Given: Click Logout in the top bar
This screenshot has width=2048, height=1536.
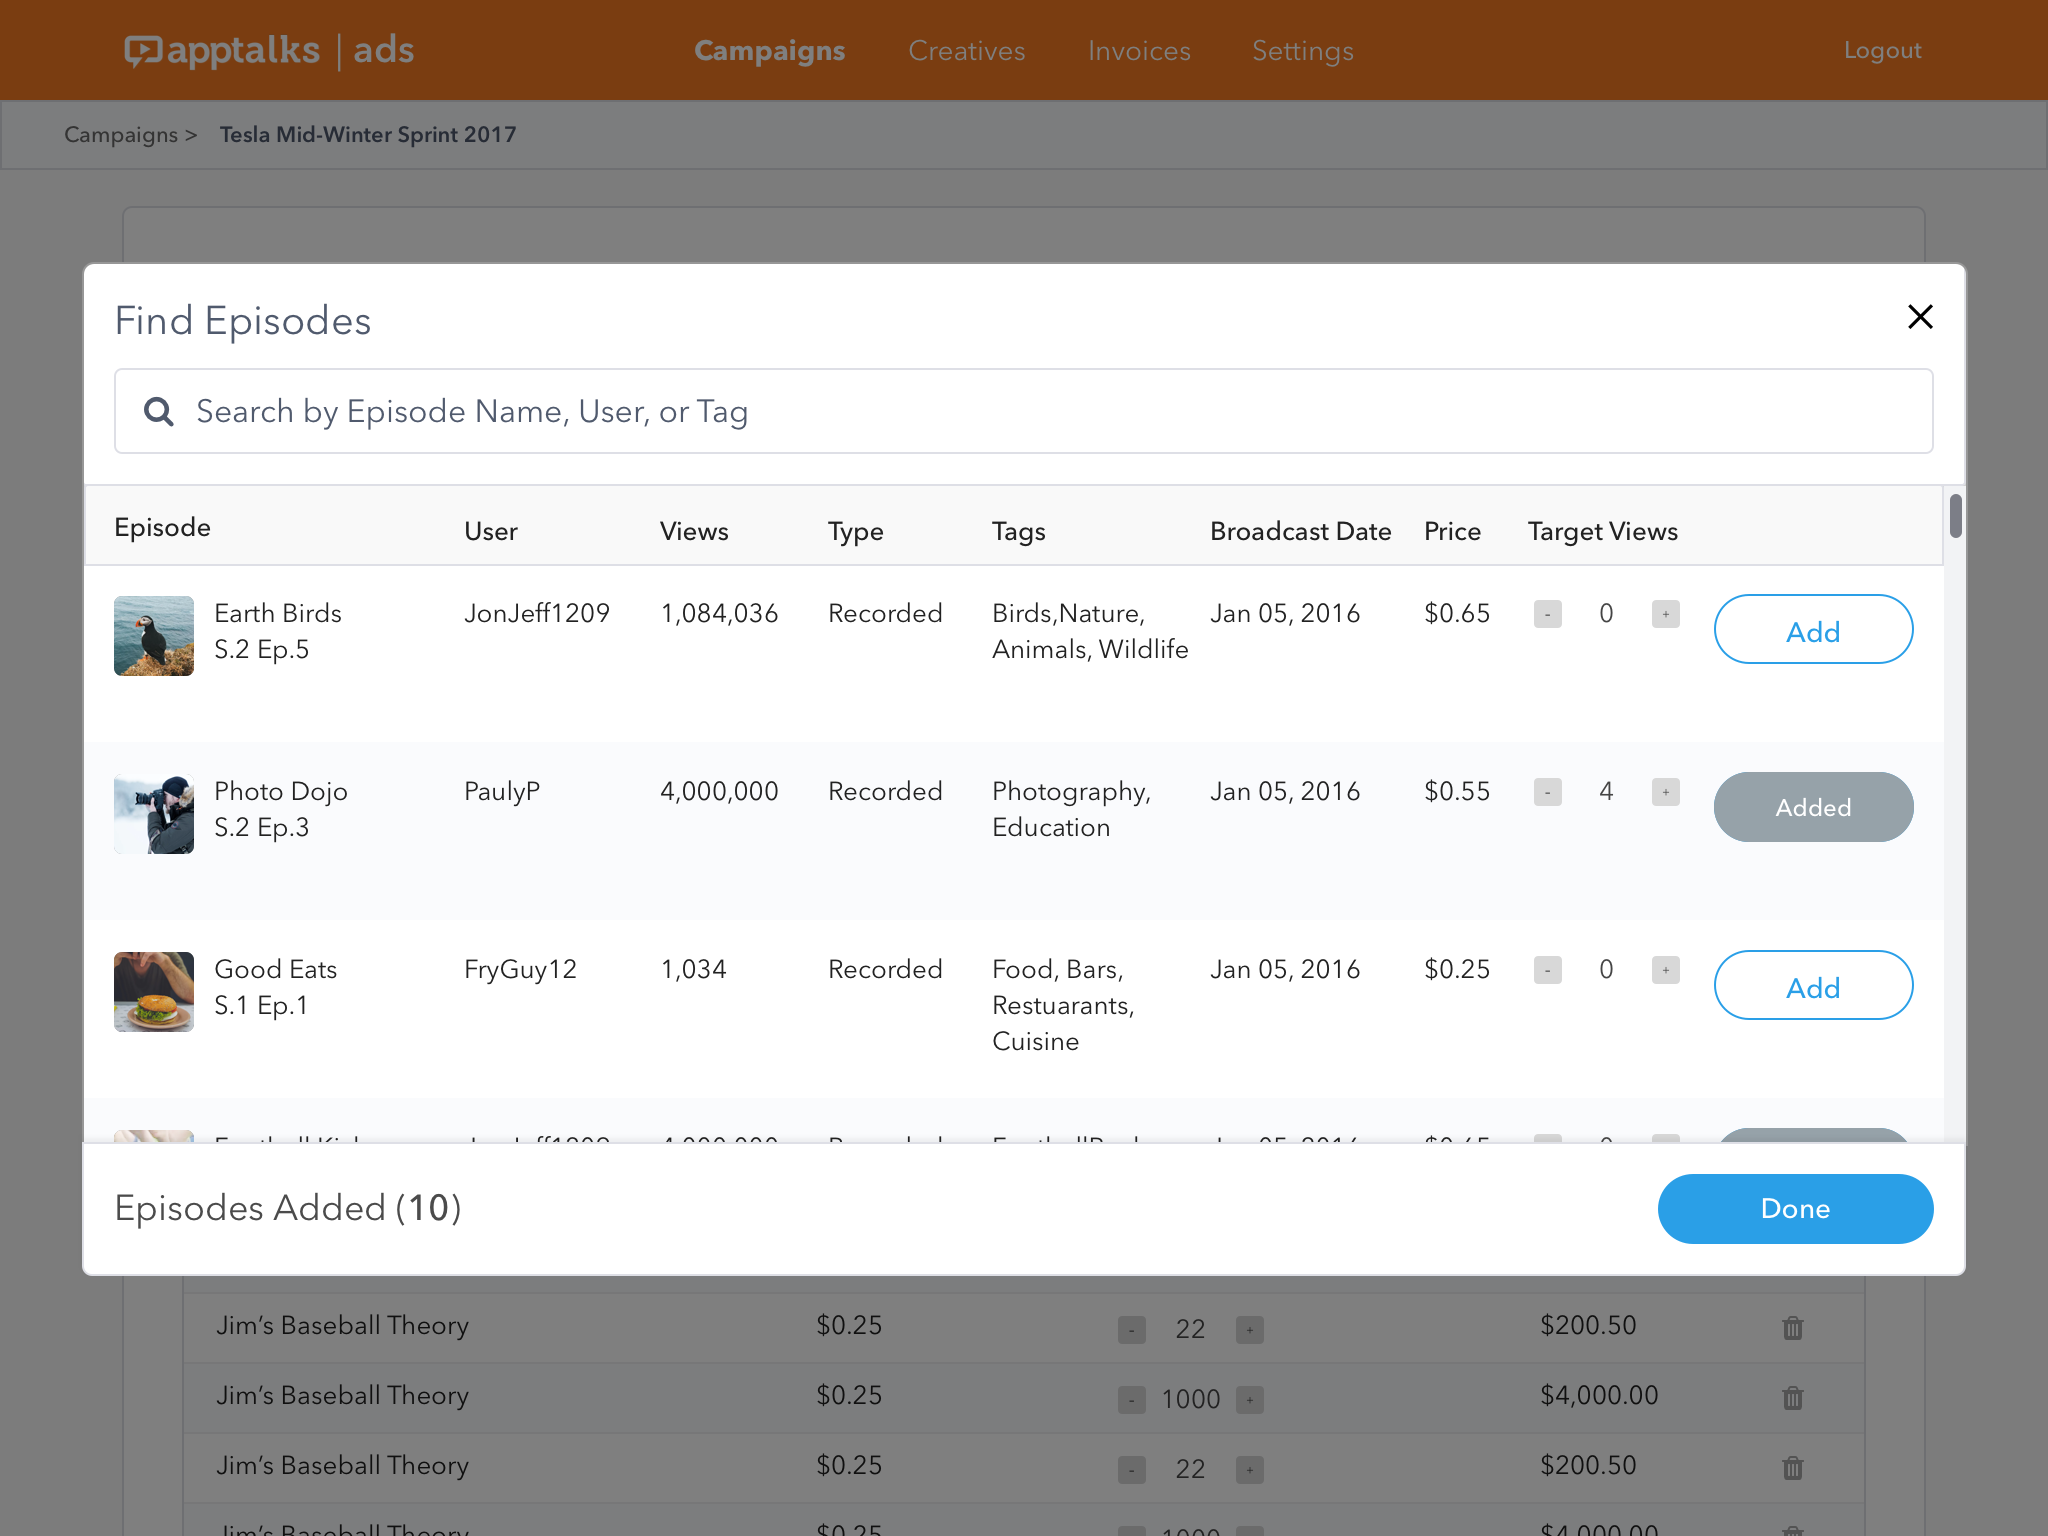Looking at the screenshot, I should pos(1882,50).
